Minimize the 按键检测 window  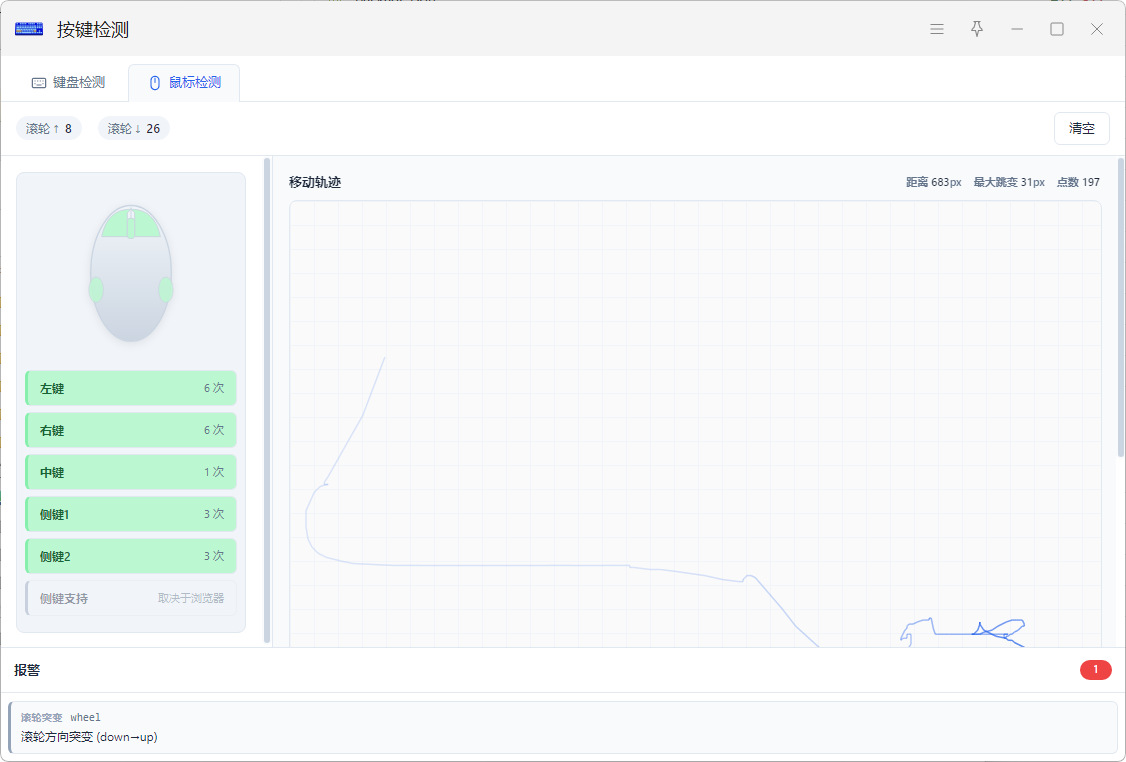point(1017,29)
